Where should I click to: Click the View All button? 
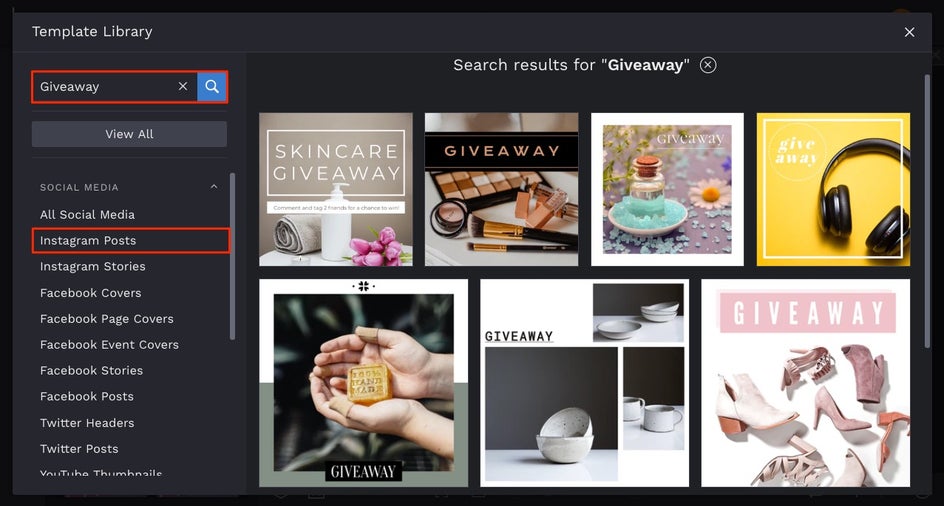coord(129,134)
